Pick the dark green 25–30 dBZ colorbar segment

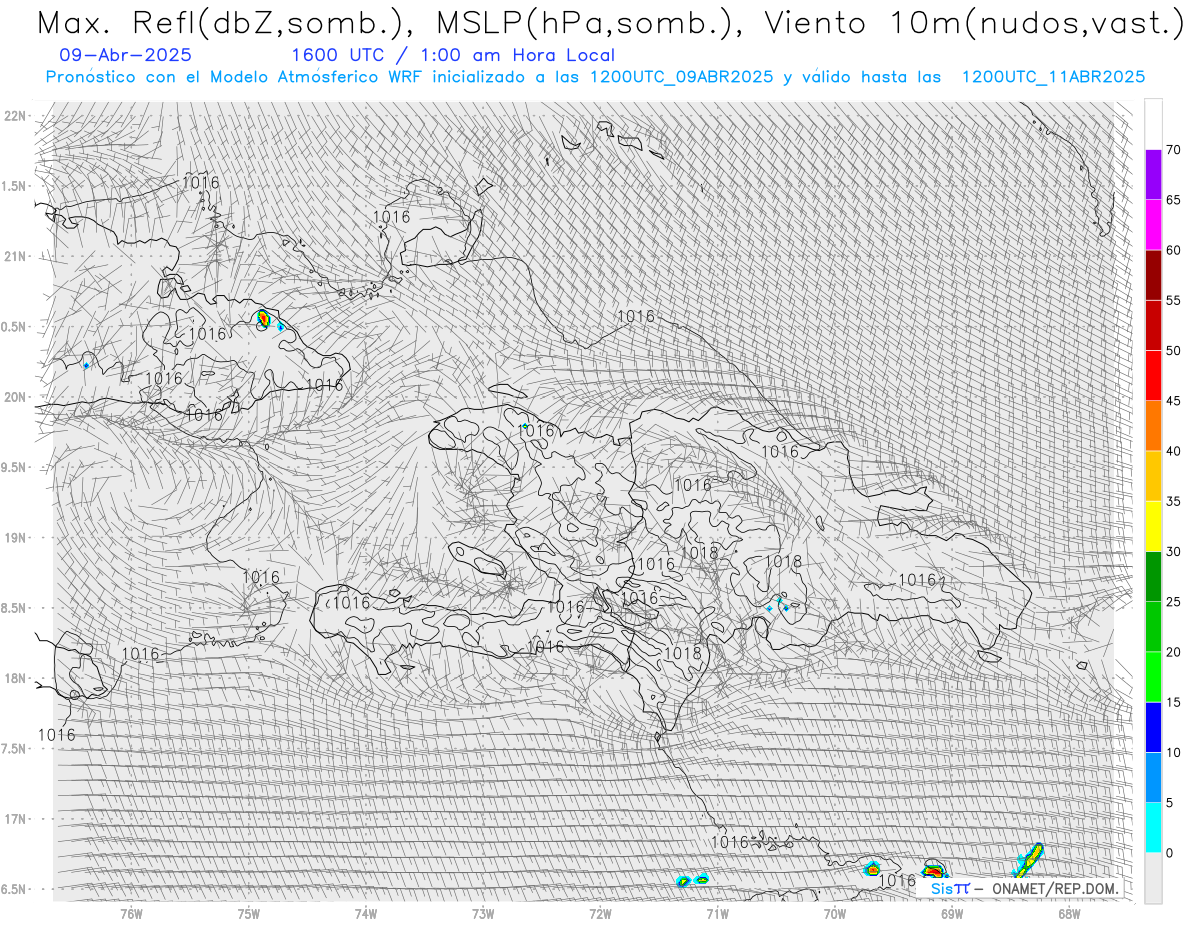[x=1153, y=576]
